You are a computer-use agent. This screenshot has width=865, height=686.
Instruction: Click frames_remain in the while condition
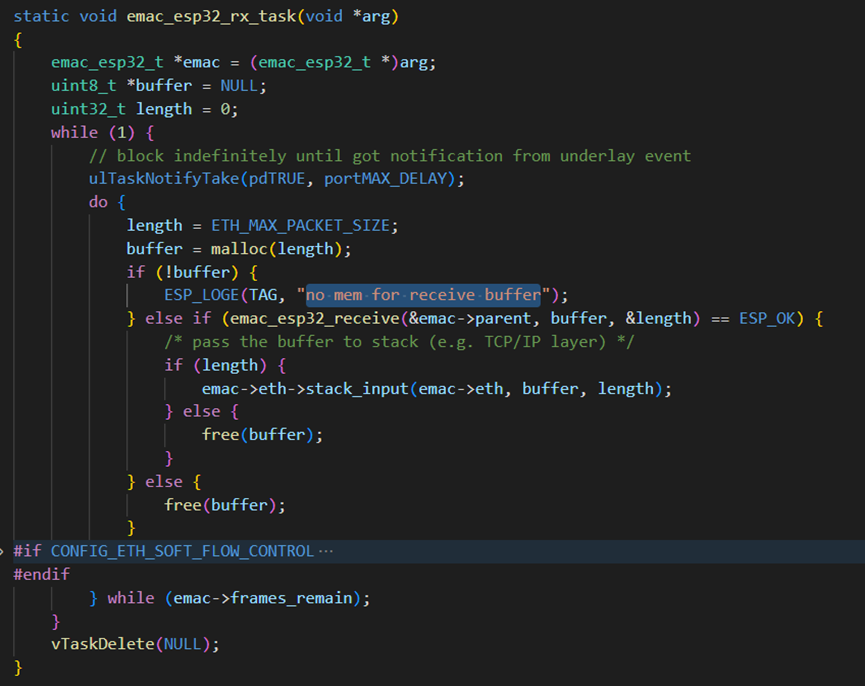point(291,598)
